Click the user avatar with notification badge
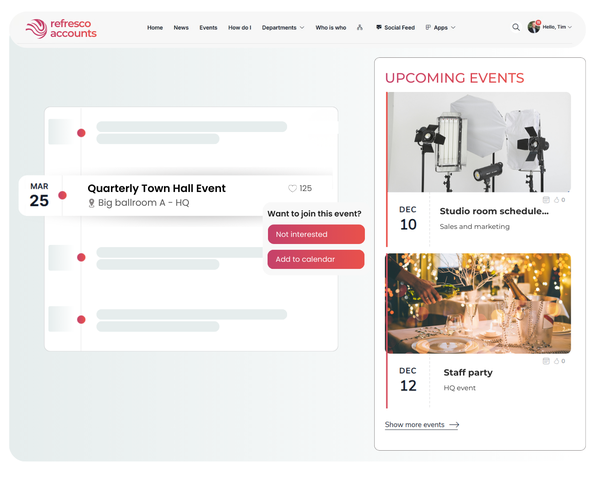This screenshot has width=600, height=480. [x=533, y=27]
